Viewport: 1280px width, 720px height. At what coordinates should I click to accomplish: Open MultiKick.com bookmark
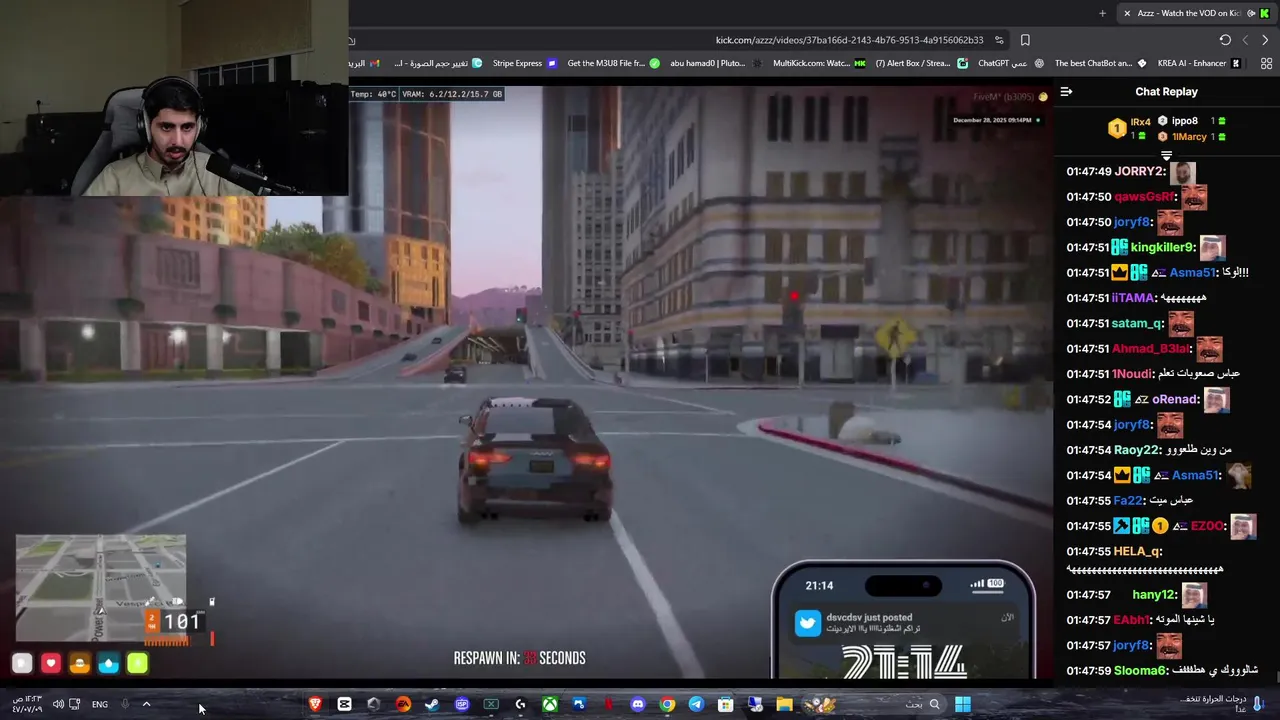click(819, 63)
